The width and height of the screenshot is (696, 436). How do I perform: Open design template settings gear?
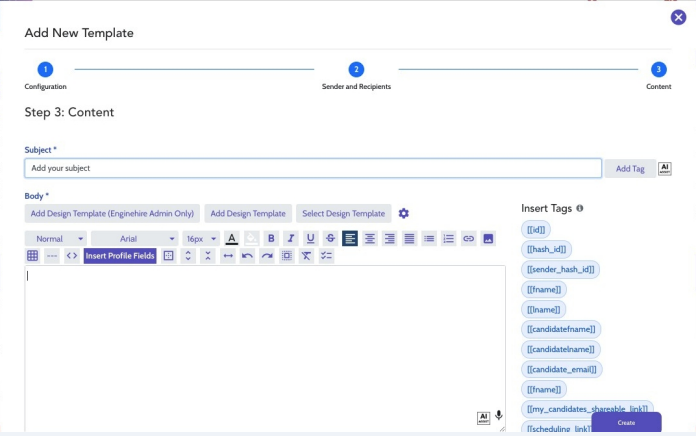pyautogui.click(x=403, y=214)
